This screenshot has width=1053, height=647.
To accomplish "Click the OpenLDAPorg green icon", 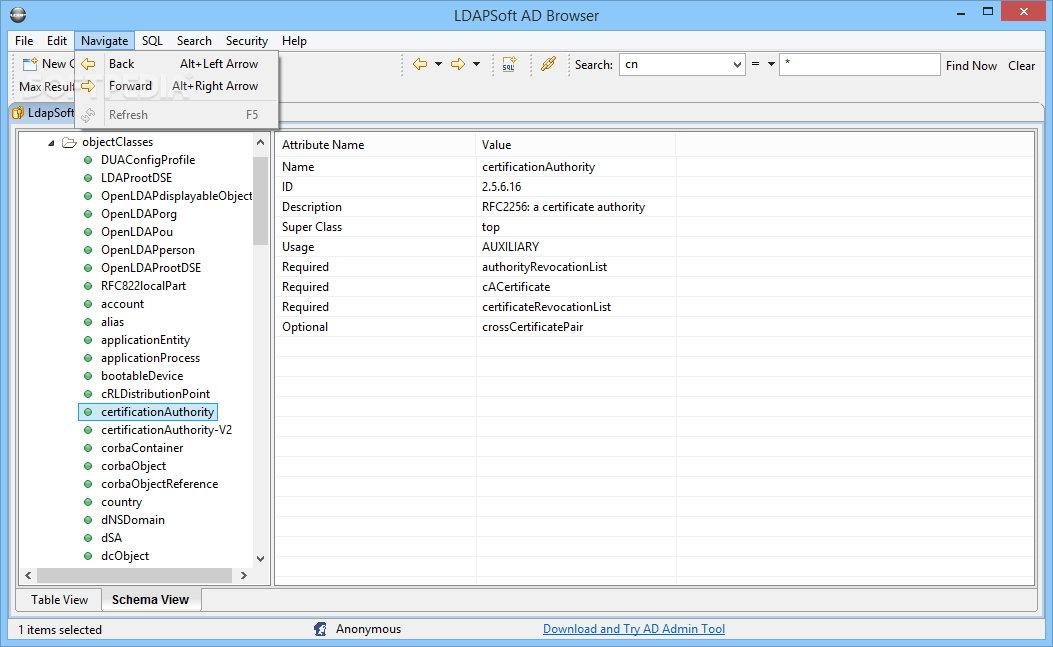I will (x=88, y=214).
